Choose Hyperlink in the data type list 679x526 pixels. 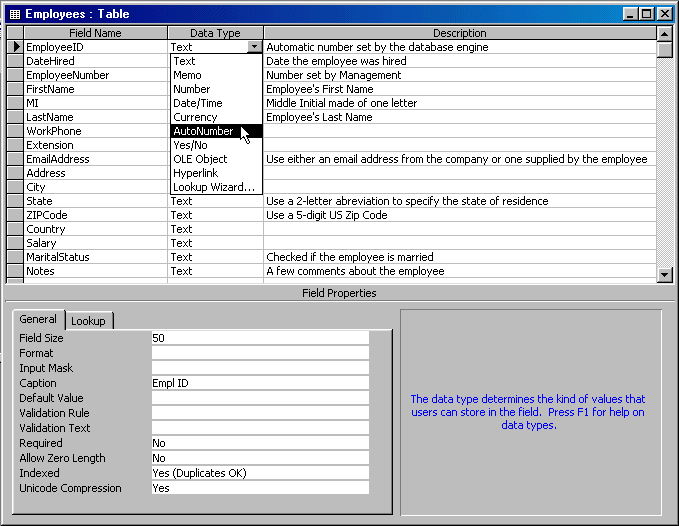[216, 173]
